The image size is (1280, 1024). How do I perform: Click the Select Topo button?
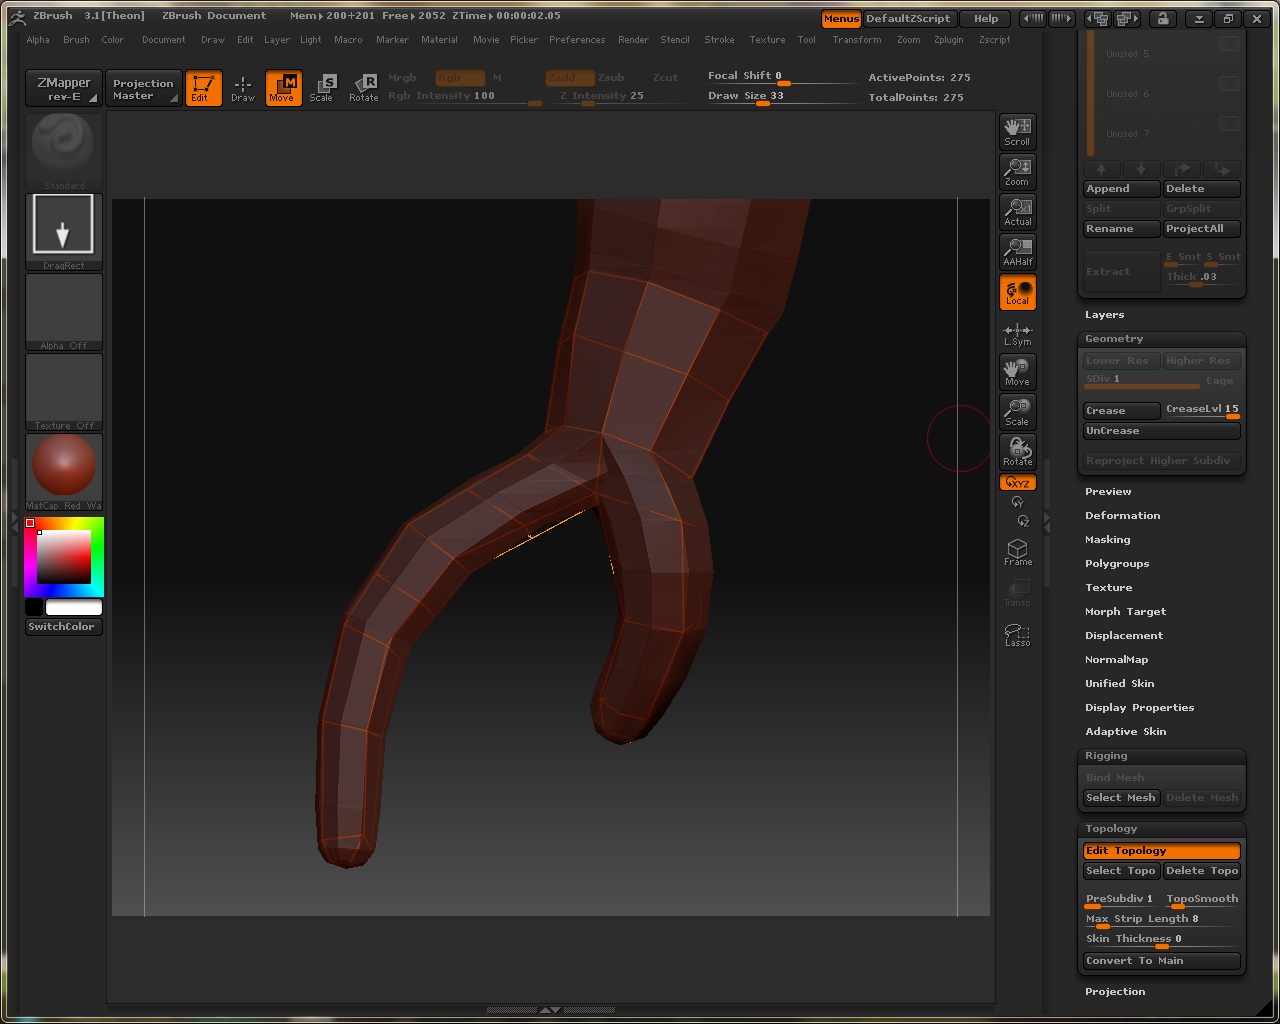pos(1120,871)
